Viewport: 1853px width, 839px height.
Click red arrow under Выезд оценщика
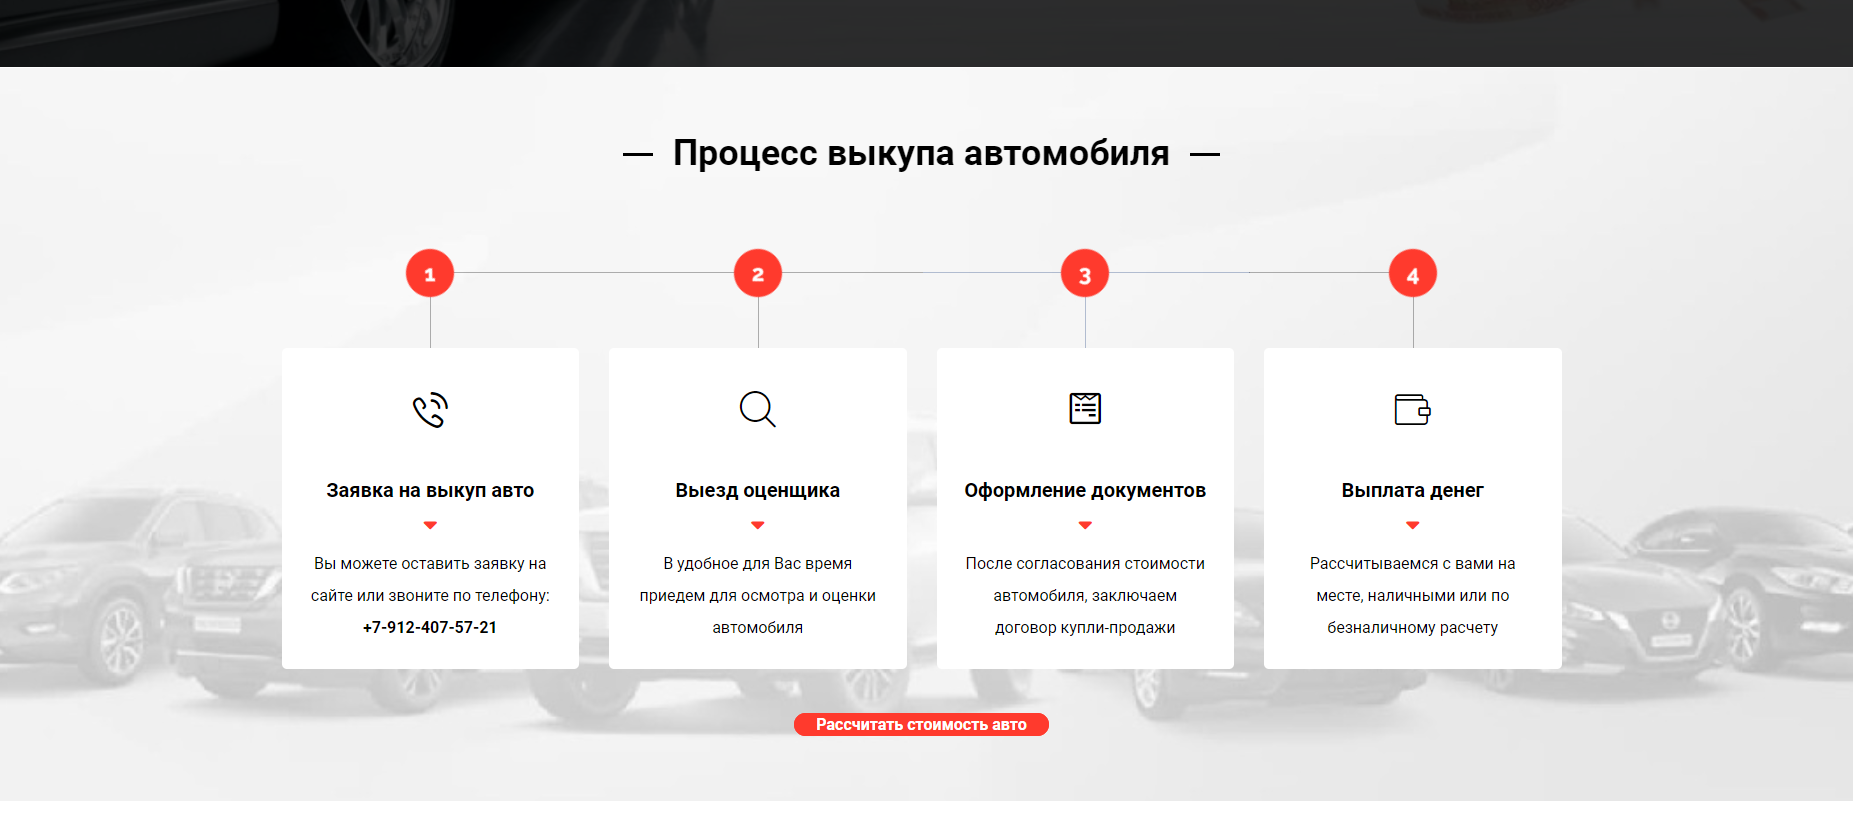tap(757, 525)
